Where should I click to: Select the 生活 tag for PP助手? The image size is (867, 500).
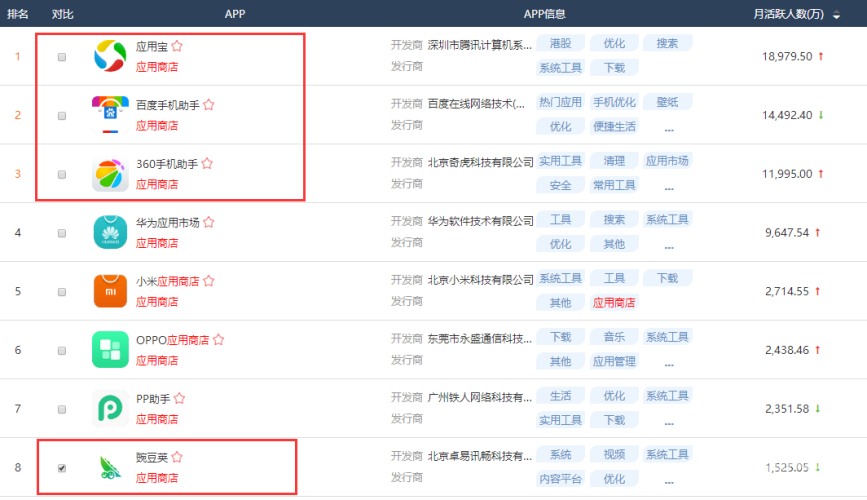coord(560,395)
